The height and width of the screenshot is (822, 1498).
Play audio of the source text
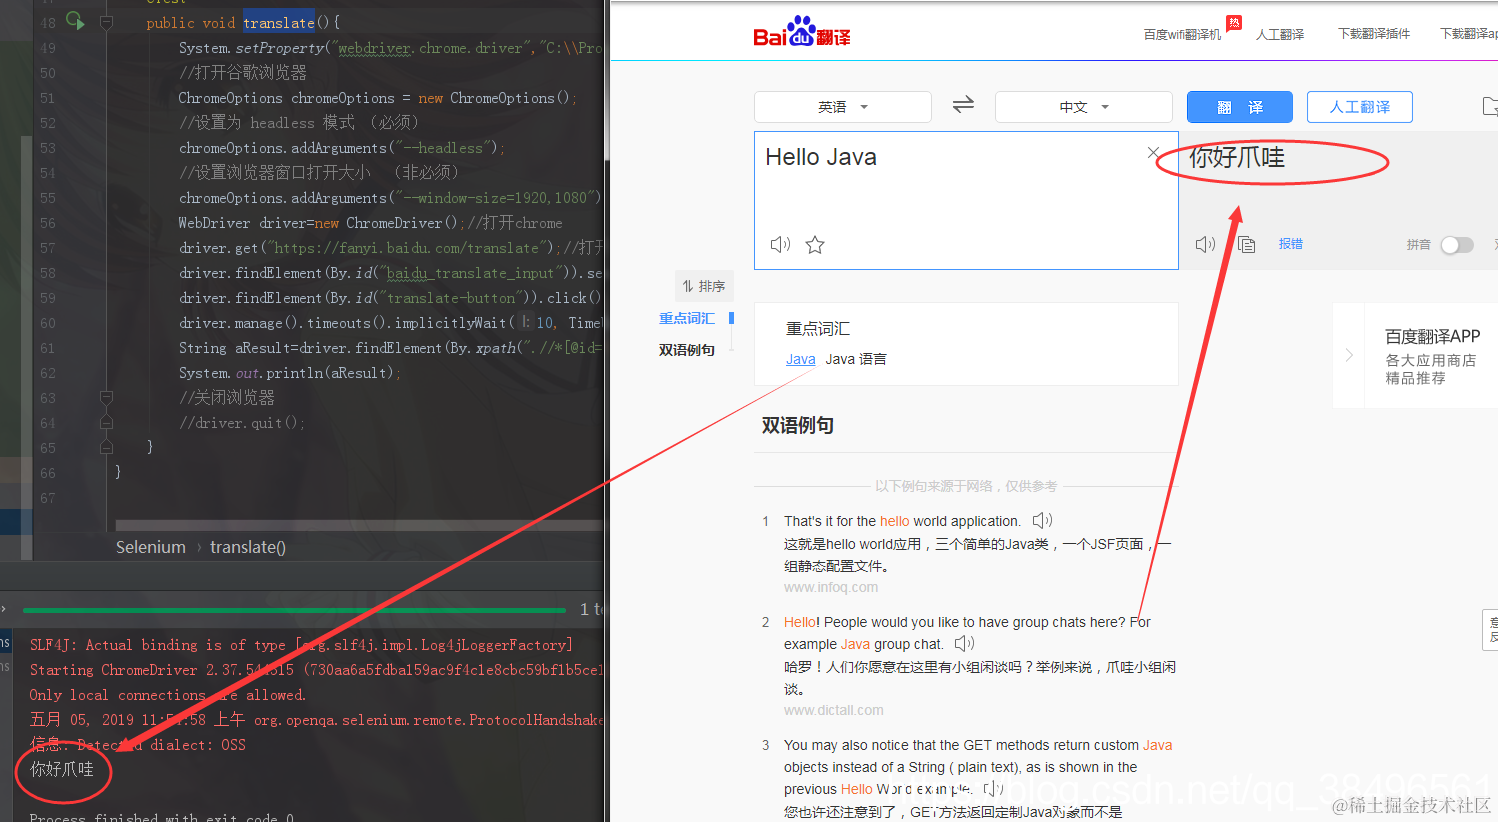point(780,244)
